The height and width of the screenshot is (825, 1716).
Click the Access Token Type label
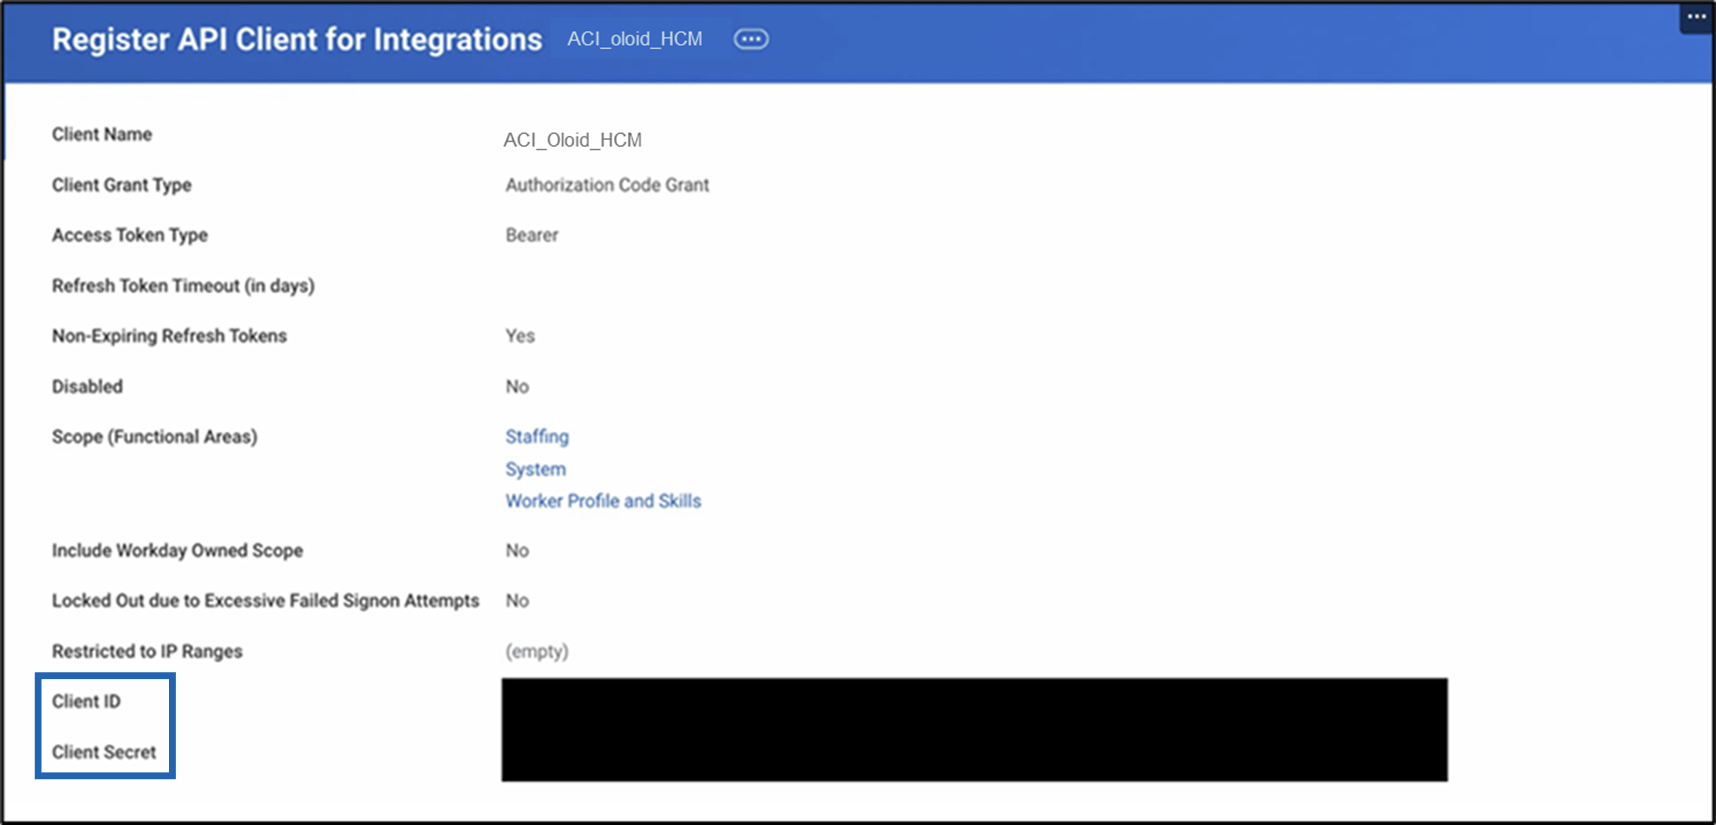(130, 235)
